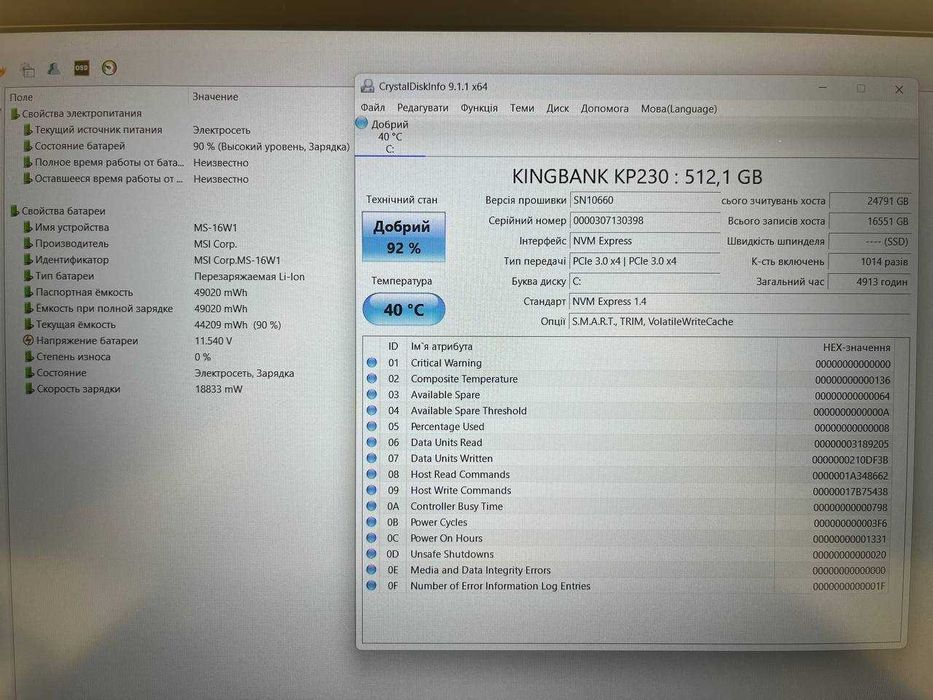Click status dot of Available Spare row
The height and width of the screenshot is (700, 933).
pyautogui.click(x=372, y=395)
